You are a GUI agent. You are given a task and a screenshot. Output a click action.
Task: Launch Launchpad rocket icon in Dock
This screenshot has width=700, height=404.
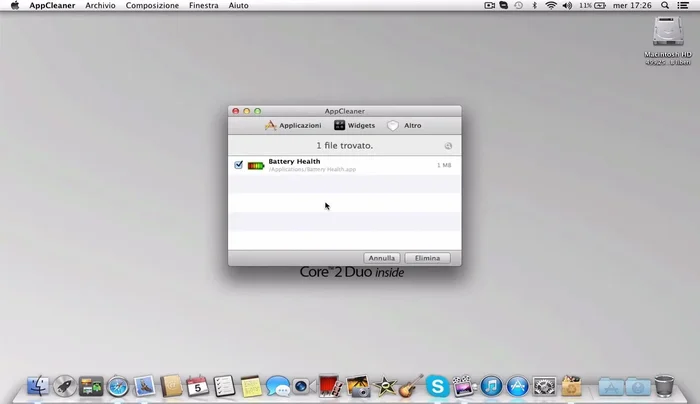point(65,386)
